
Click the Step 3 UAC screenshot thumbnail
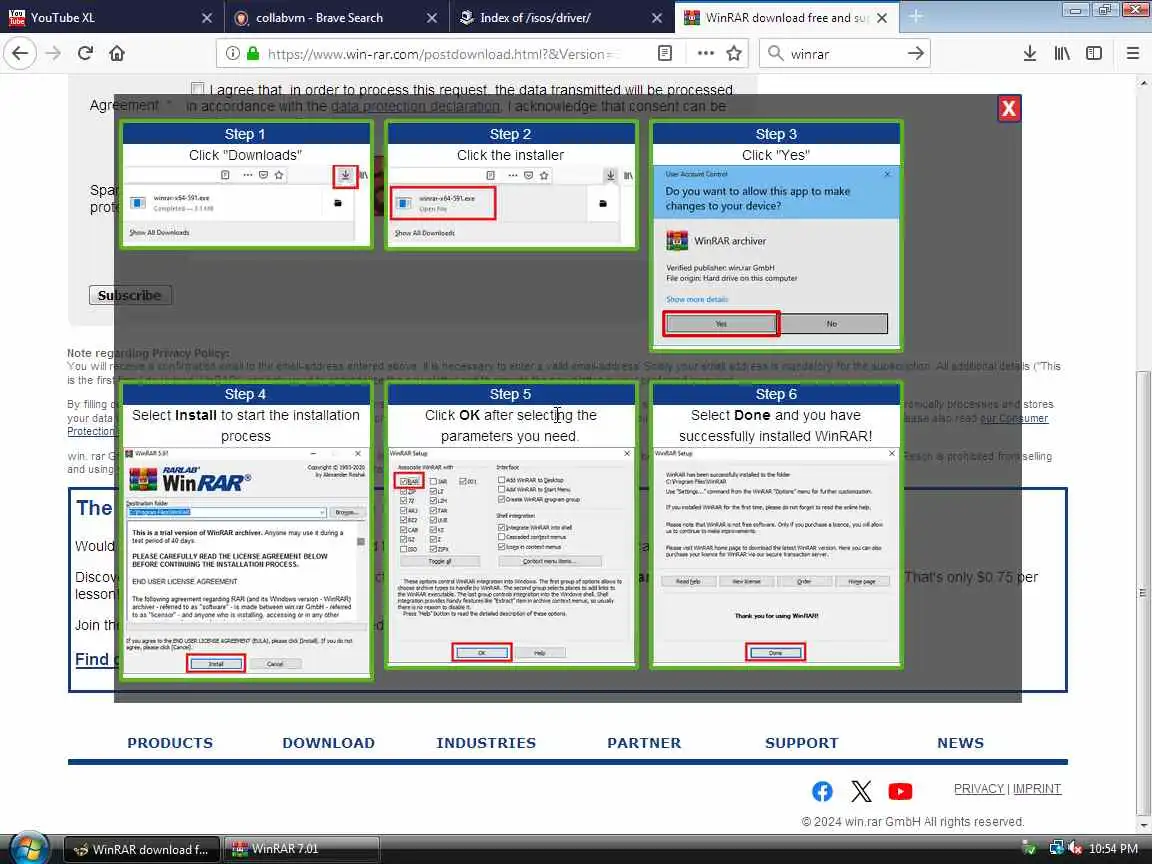[x=776, y=255]
